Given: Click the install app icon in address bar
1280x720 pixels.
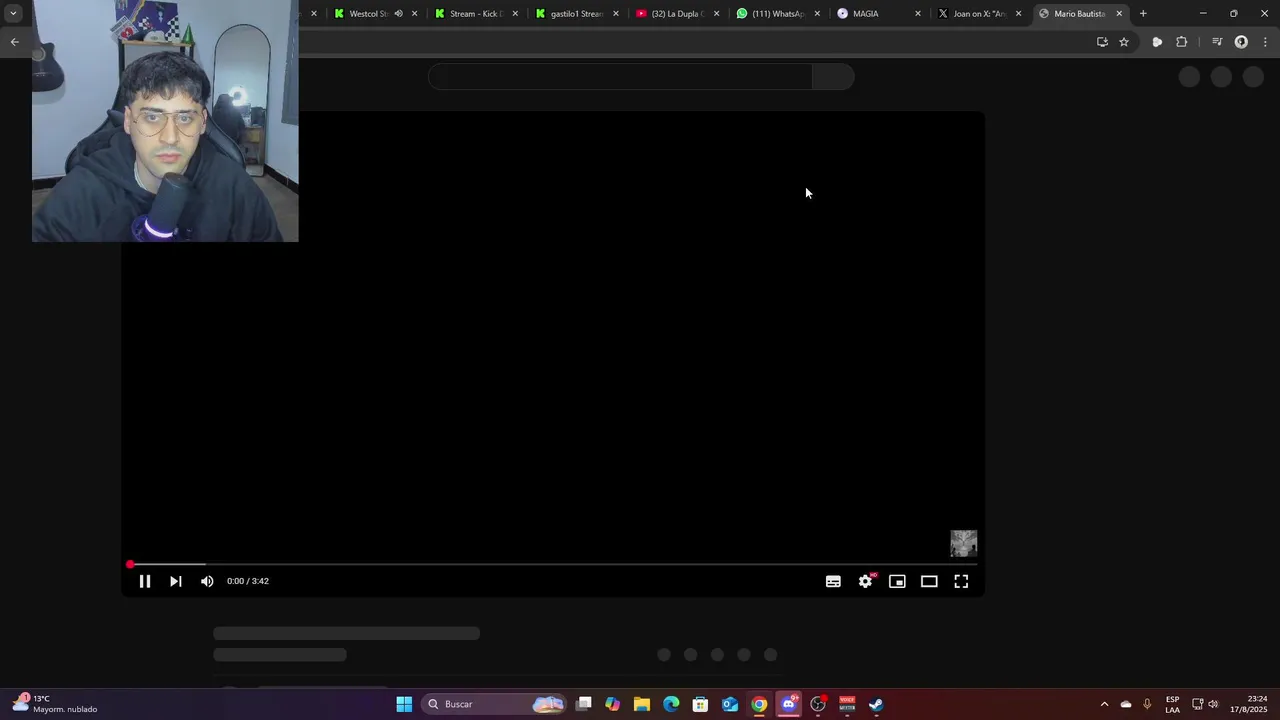Looking at the screenshot, I should point(1102,42).
